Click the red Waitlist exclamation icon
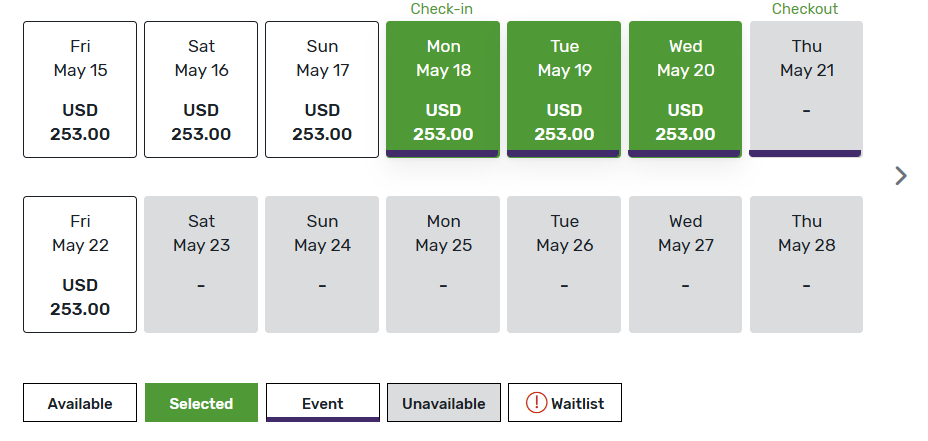The image size is (928, 441). 536,403
